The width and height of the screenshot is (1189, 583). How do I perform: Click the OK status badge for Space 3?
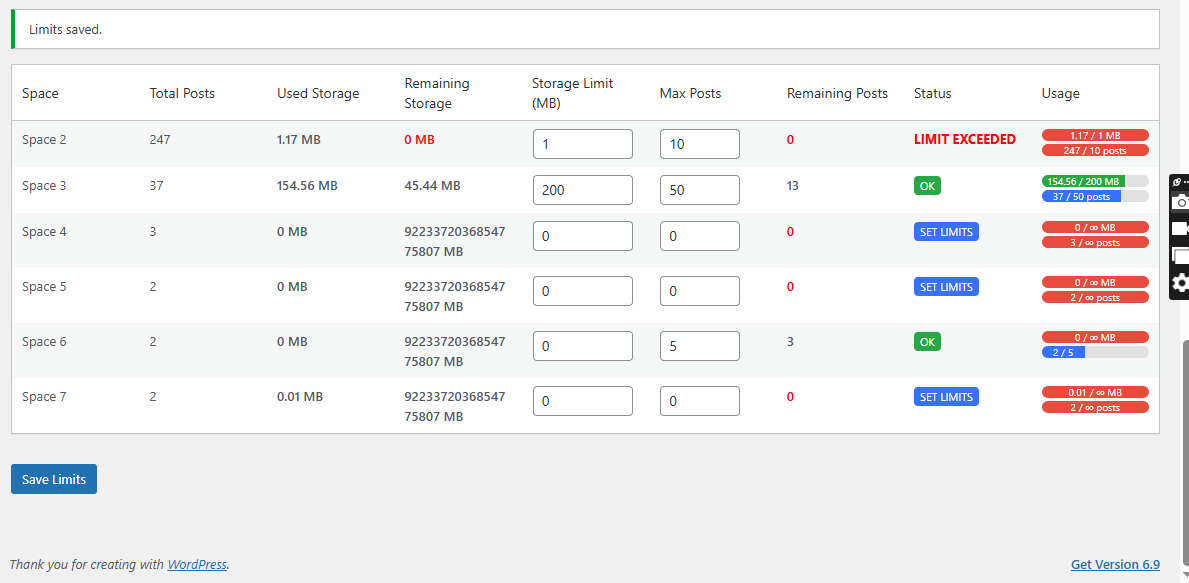[x=927, y=186]
